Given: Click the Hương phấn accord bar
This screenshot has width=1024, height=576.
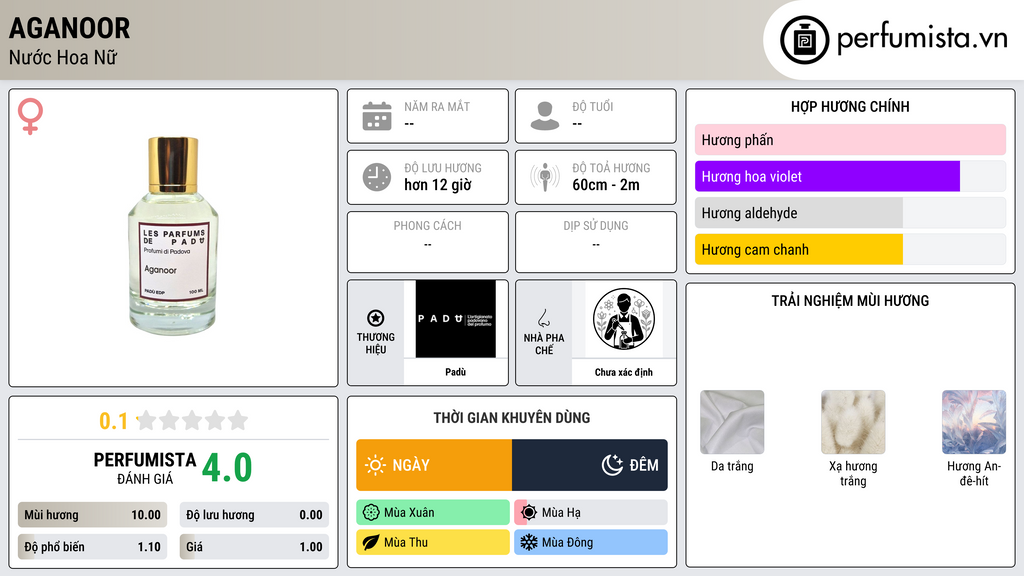Looking at the screenshot, I should (850, 140).
